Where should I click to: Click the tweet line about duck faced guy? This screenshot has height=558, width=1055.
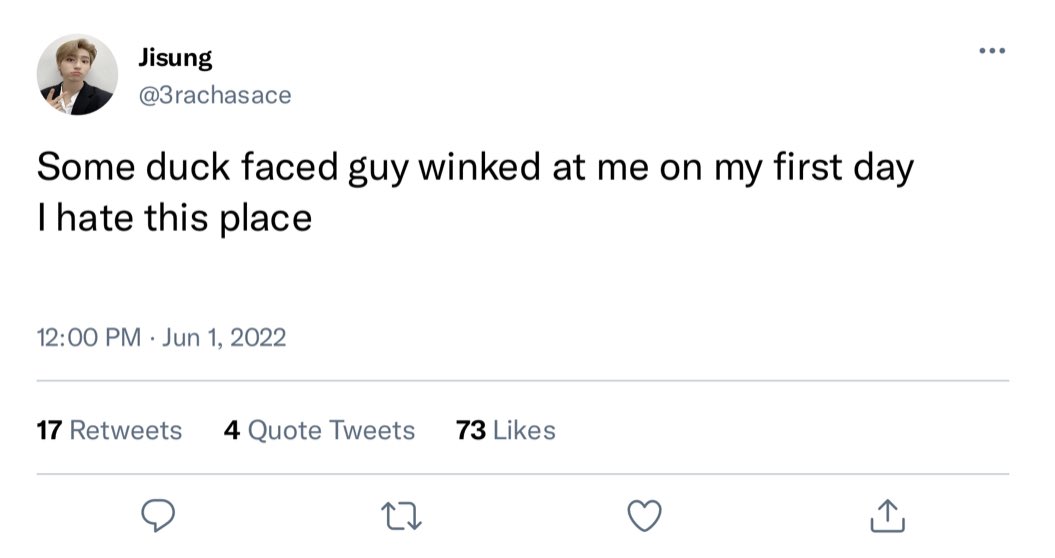tap(475, 167)
